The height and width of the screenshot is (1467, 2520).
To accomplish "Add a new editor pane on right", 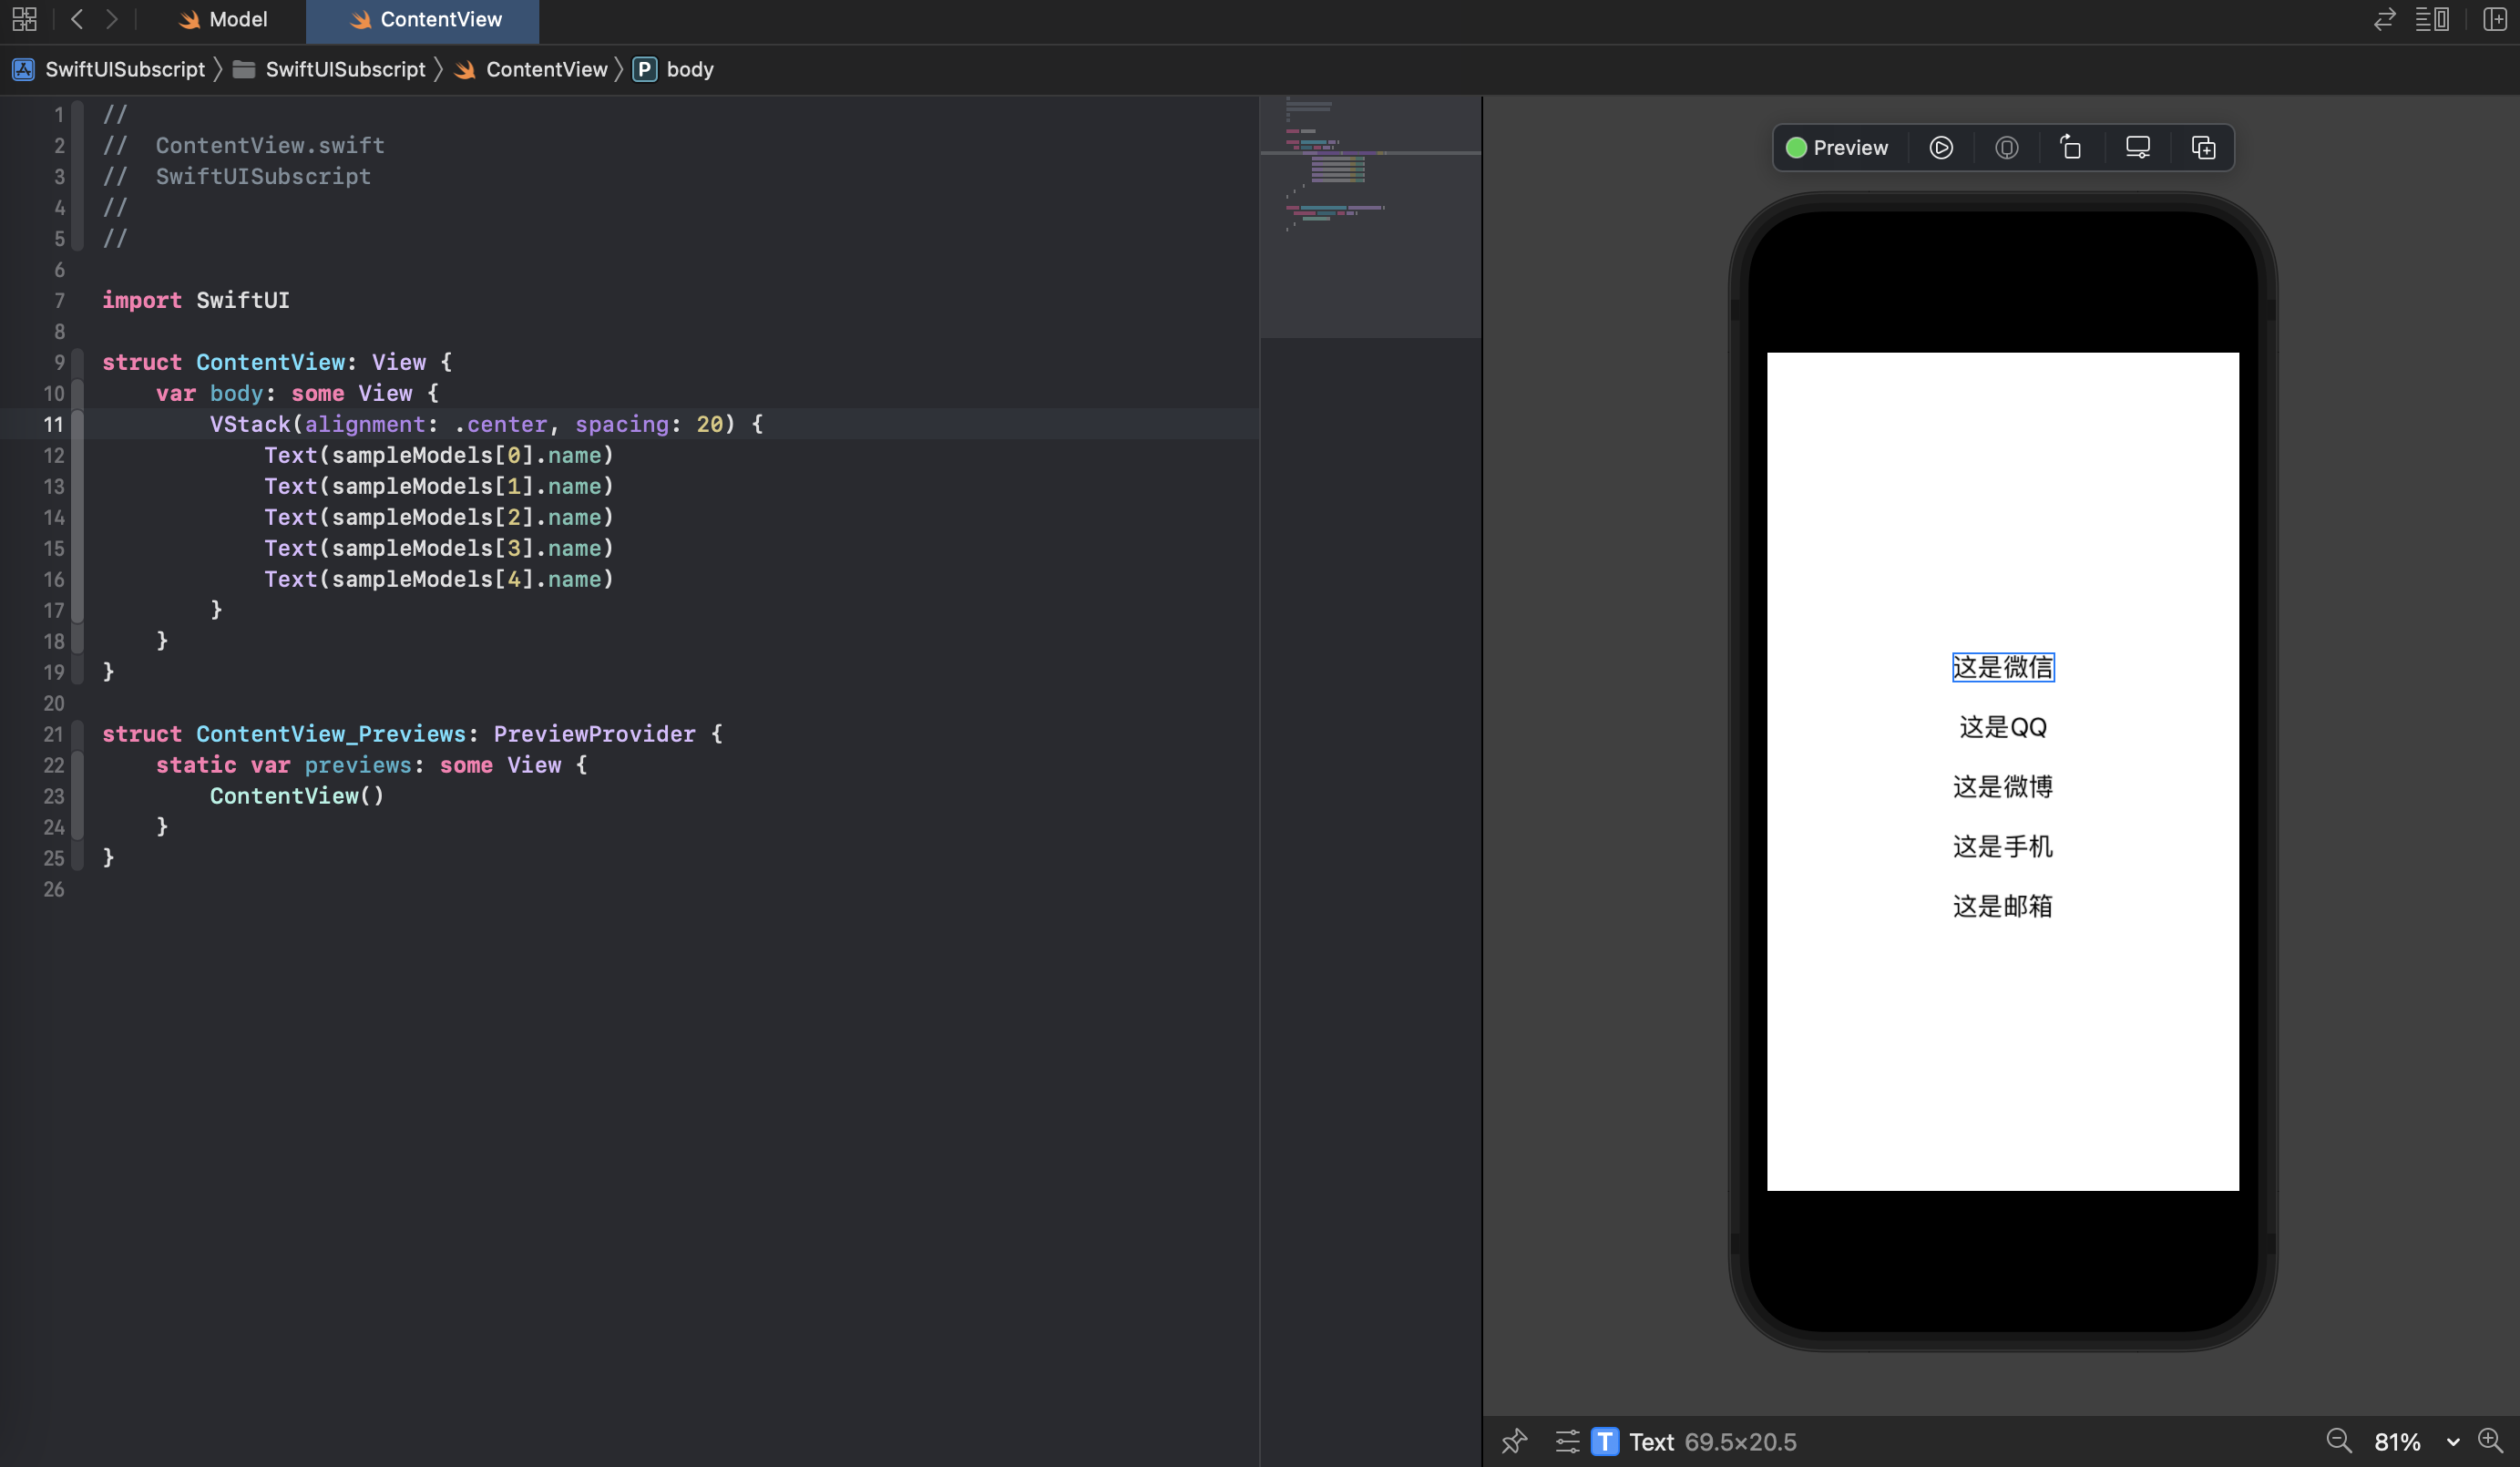I will pos(2495,19).
